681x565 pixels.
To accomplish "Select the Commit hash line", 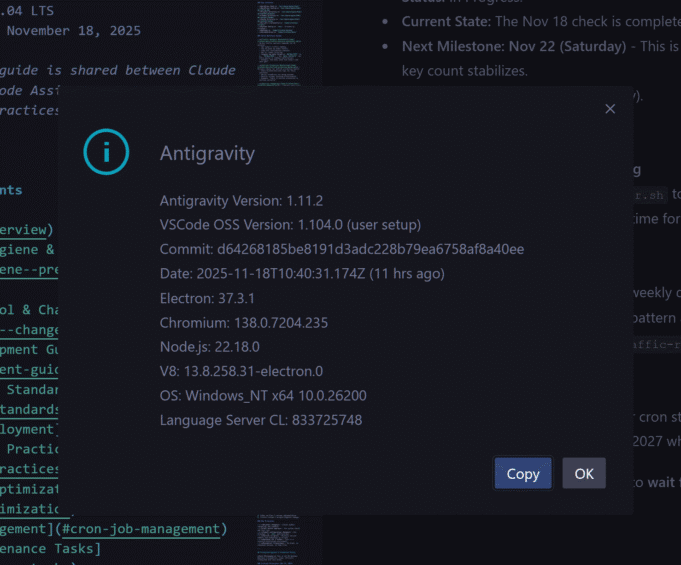I will point(342,249).
